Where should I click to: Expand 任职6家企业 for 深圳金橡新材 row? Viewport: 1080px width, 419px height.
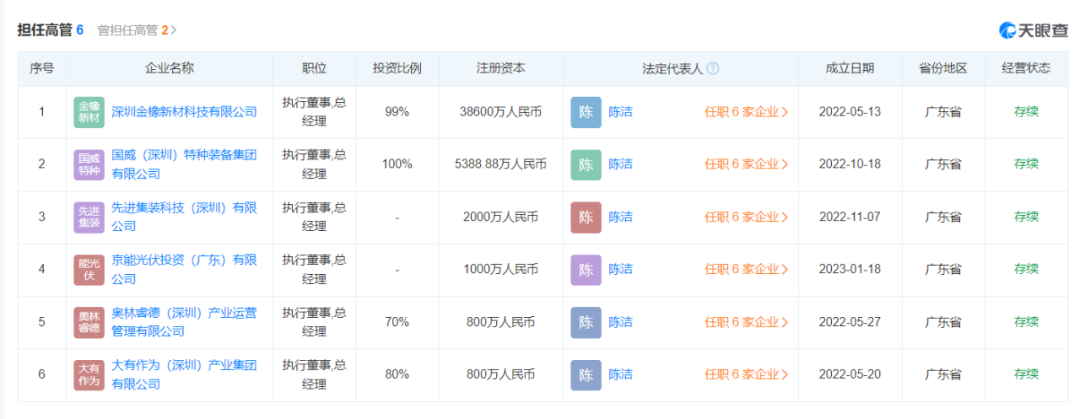tap(746, 112)
